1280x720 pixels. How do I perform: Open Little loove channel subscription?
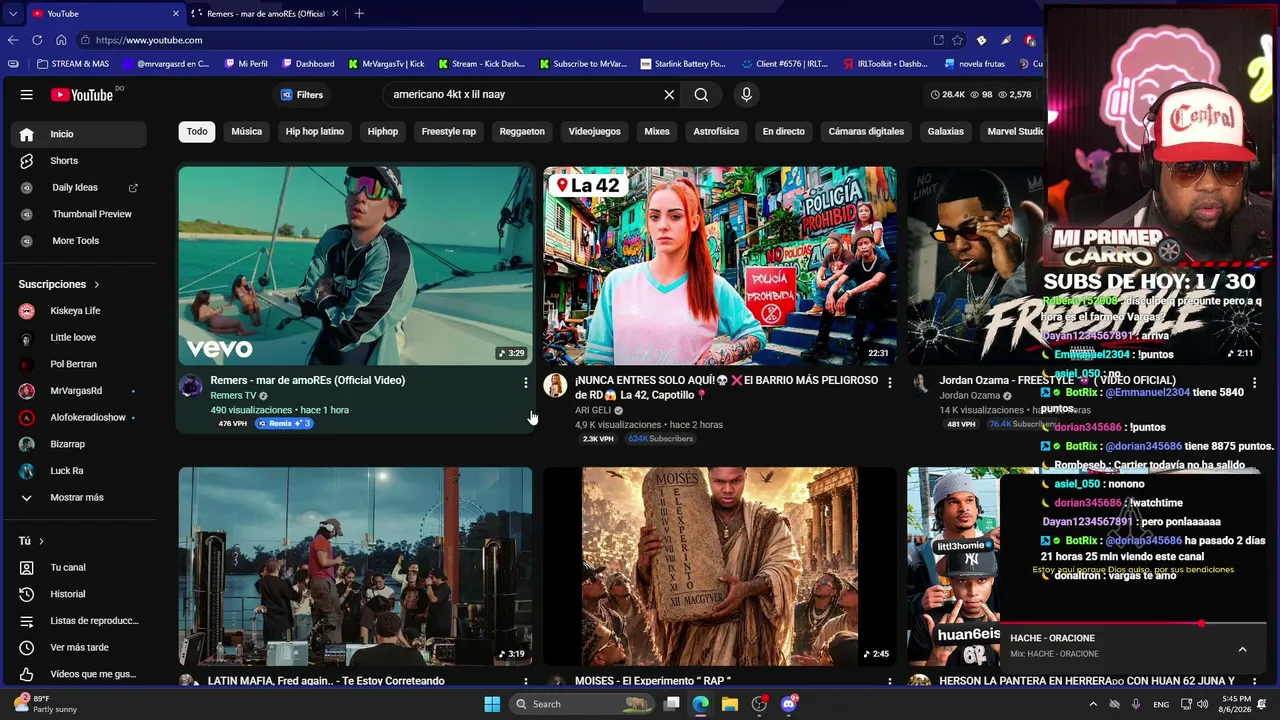78,338
